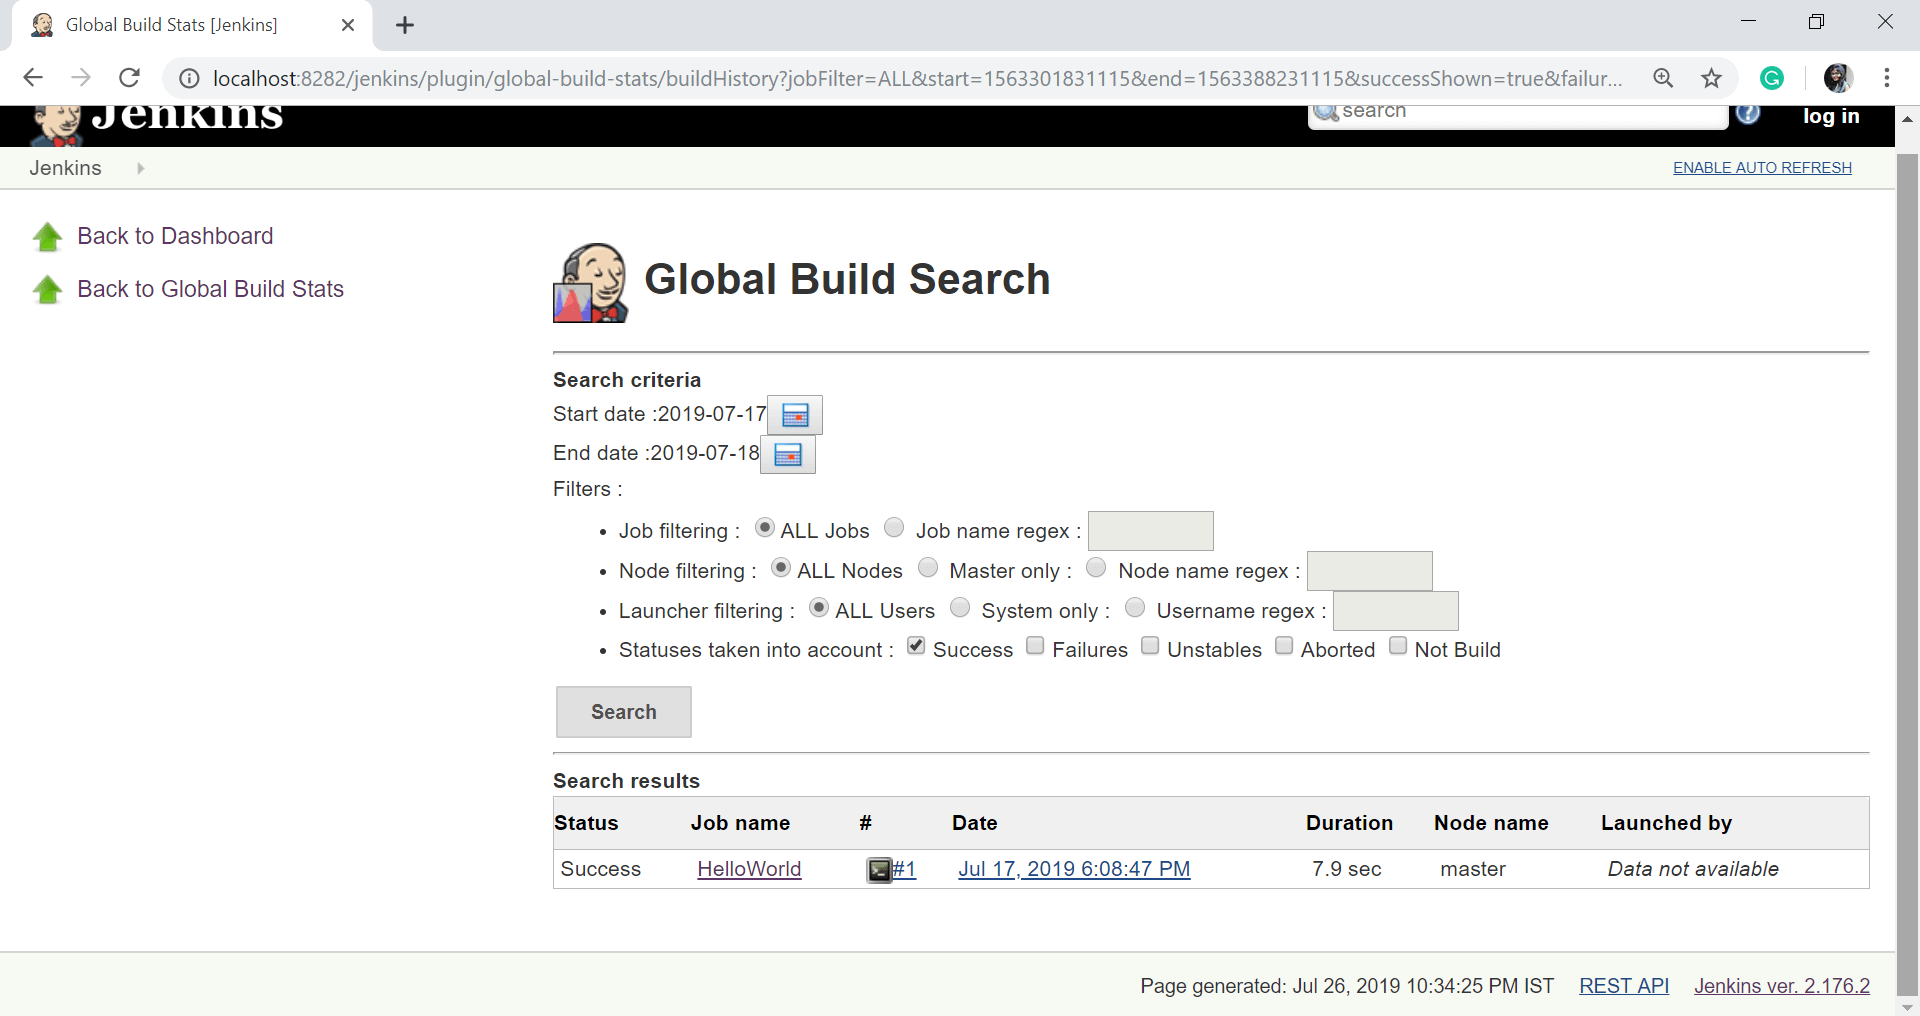The width and height of the screenshot is (1920, 1016).
Task: Expand the Jenkins breadcrumb arrow
Action: tap(140, 168)
